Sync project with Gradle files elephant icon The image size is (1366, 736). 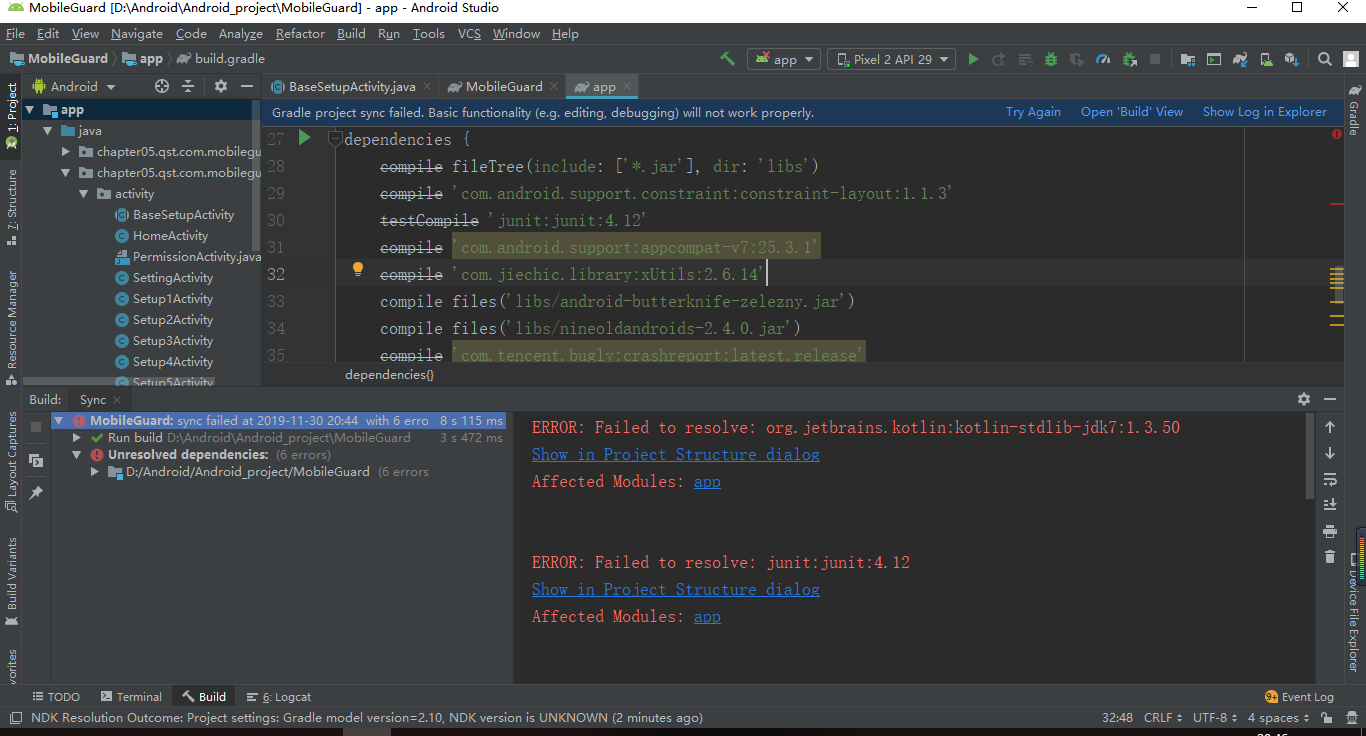point(1241,58)
